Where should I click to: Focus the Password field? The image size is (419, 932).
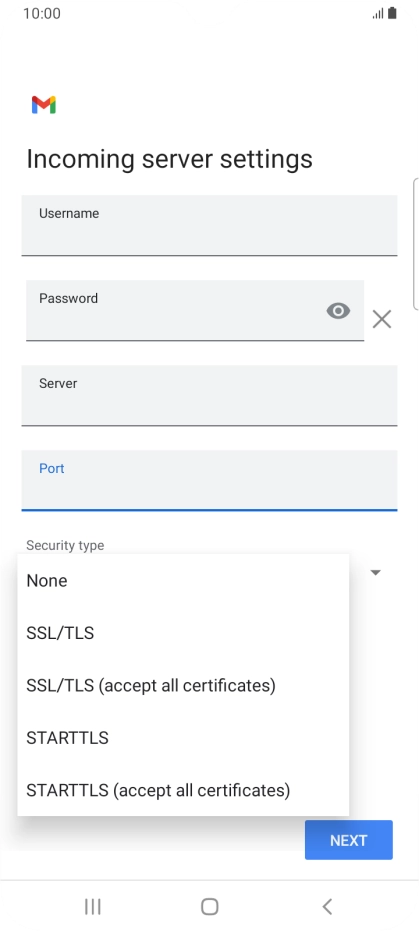[x=195, y=310]
